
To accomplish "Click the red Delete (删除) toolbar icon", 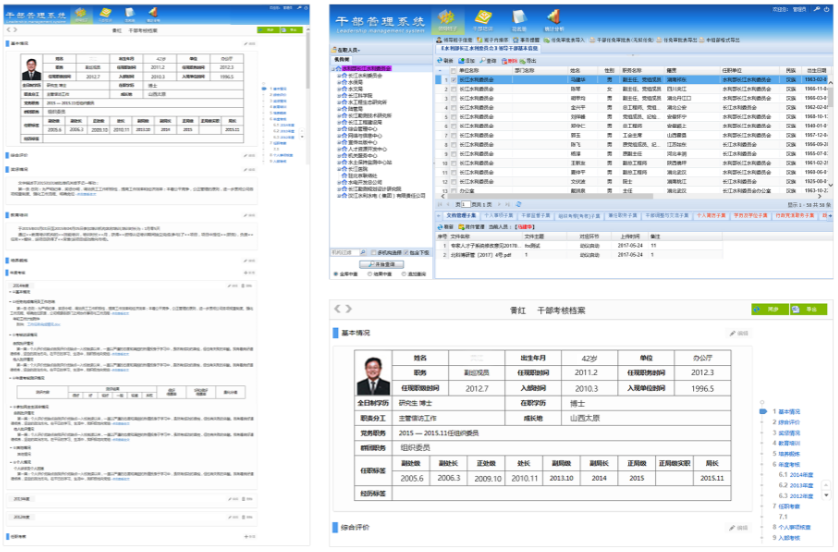I will click(x=507, y=61).
